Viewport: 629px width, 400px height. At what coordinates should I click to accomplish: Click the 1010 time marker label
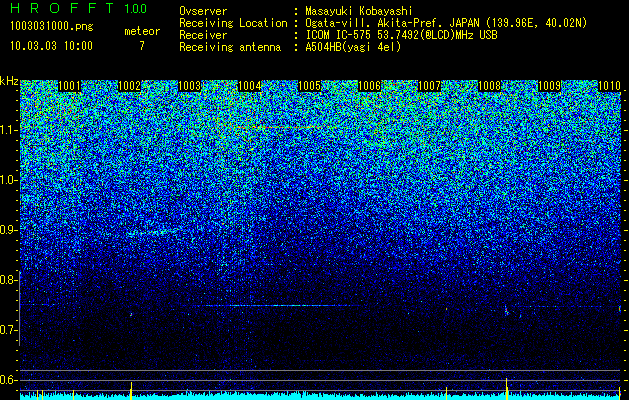click(x=609, y=86)
